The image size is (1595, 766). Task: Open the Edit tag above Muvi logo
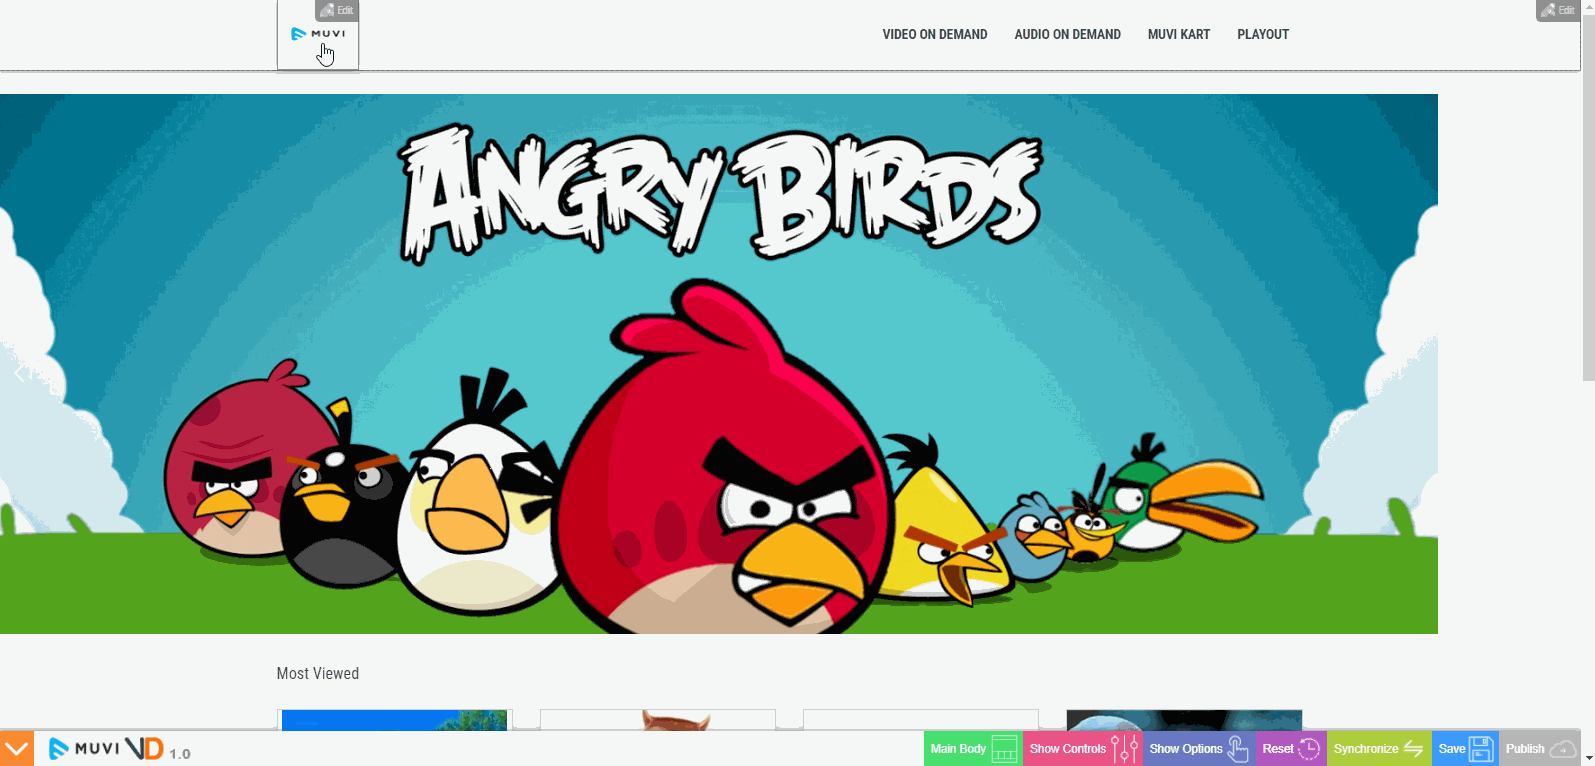coord(337,10)
